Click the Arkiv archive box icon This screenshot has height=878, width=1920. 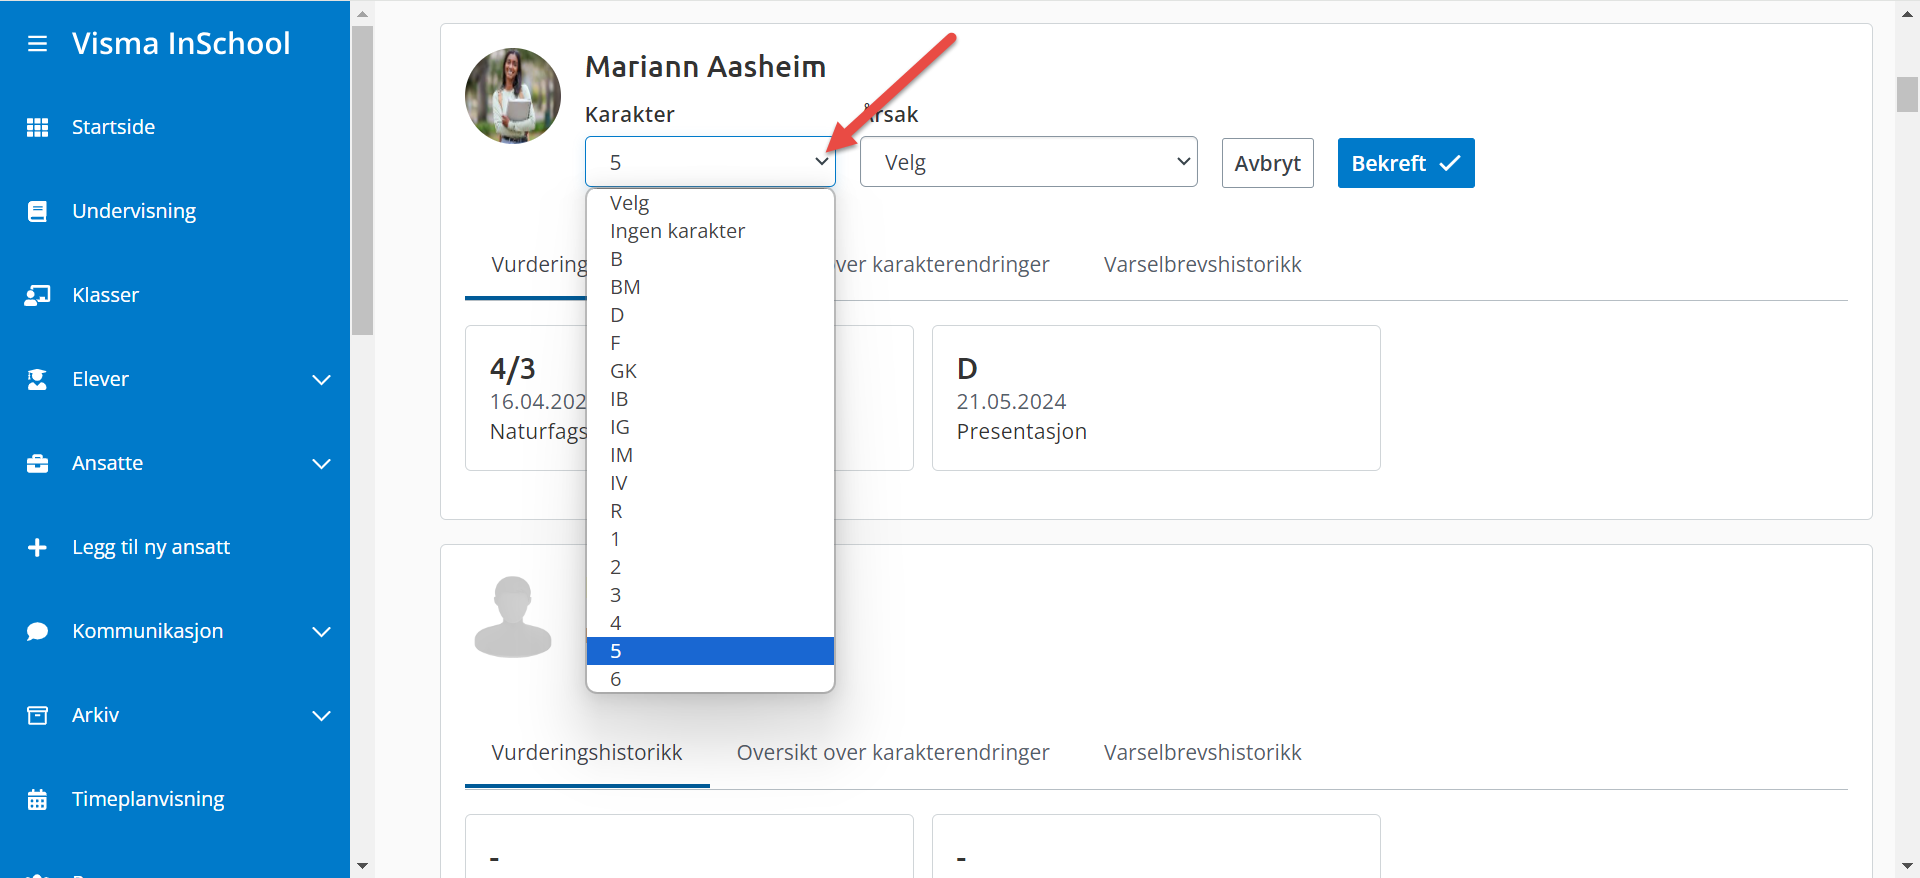pos(37,715)
